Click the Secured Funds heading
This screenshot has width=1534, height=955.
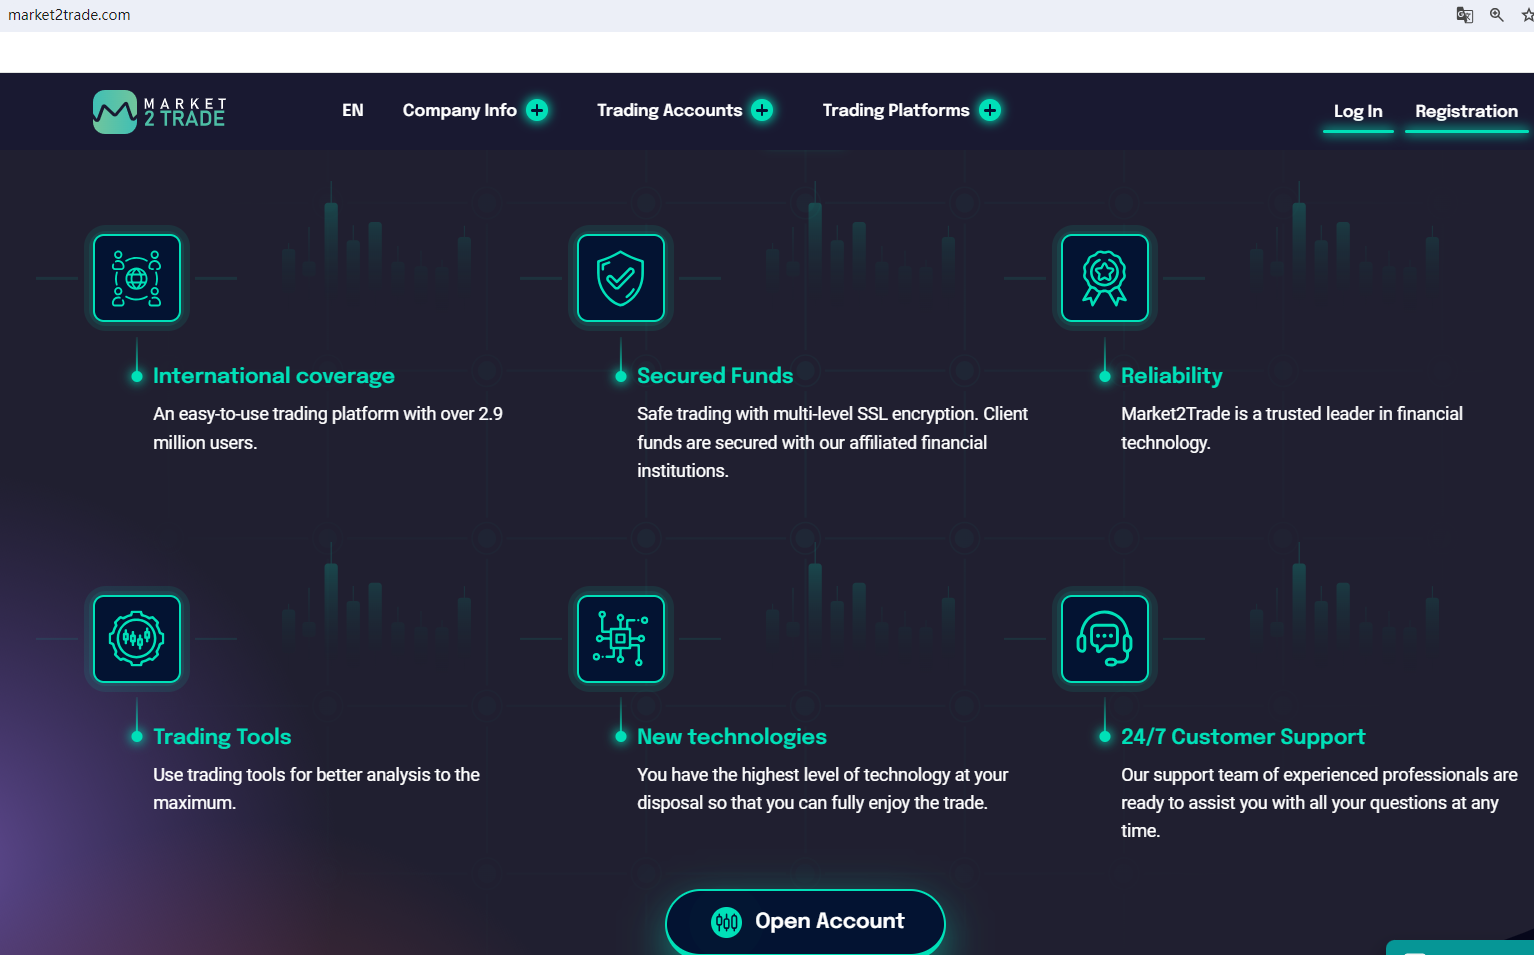[715, 376]
